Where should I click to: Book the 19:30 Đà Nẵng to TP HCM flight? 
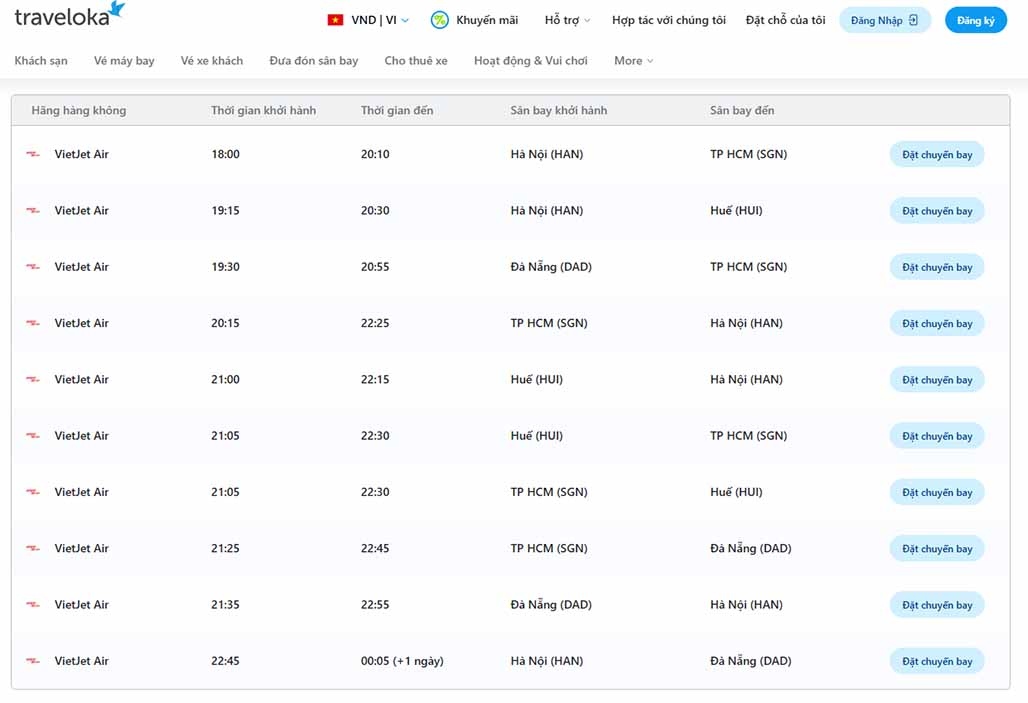pos(937,268)
